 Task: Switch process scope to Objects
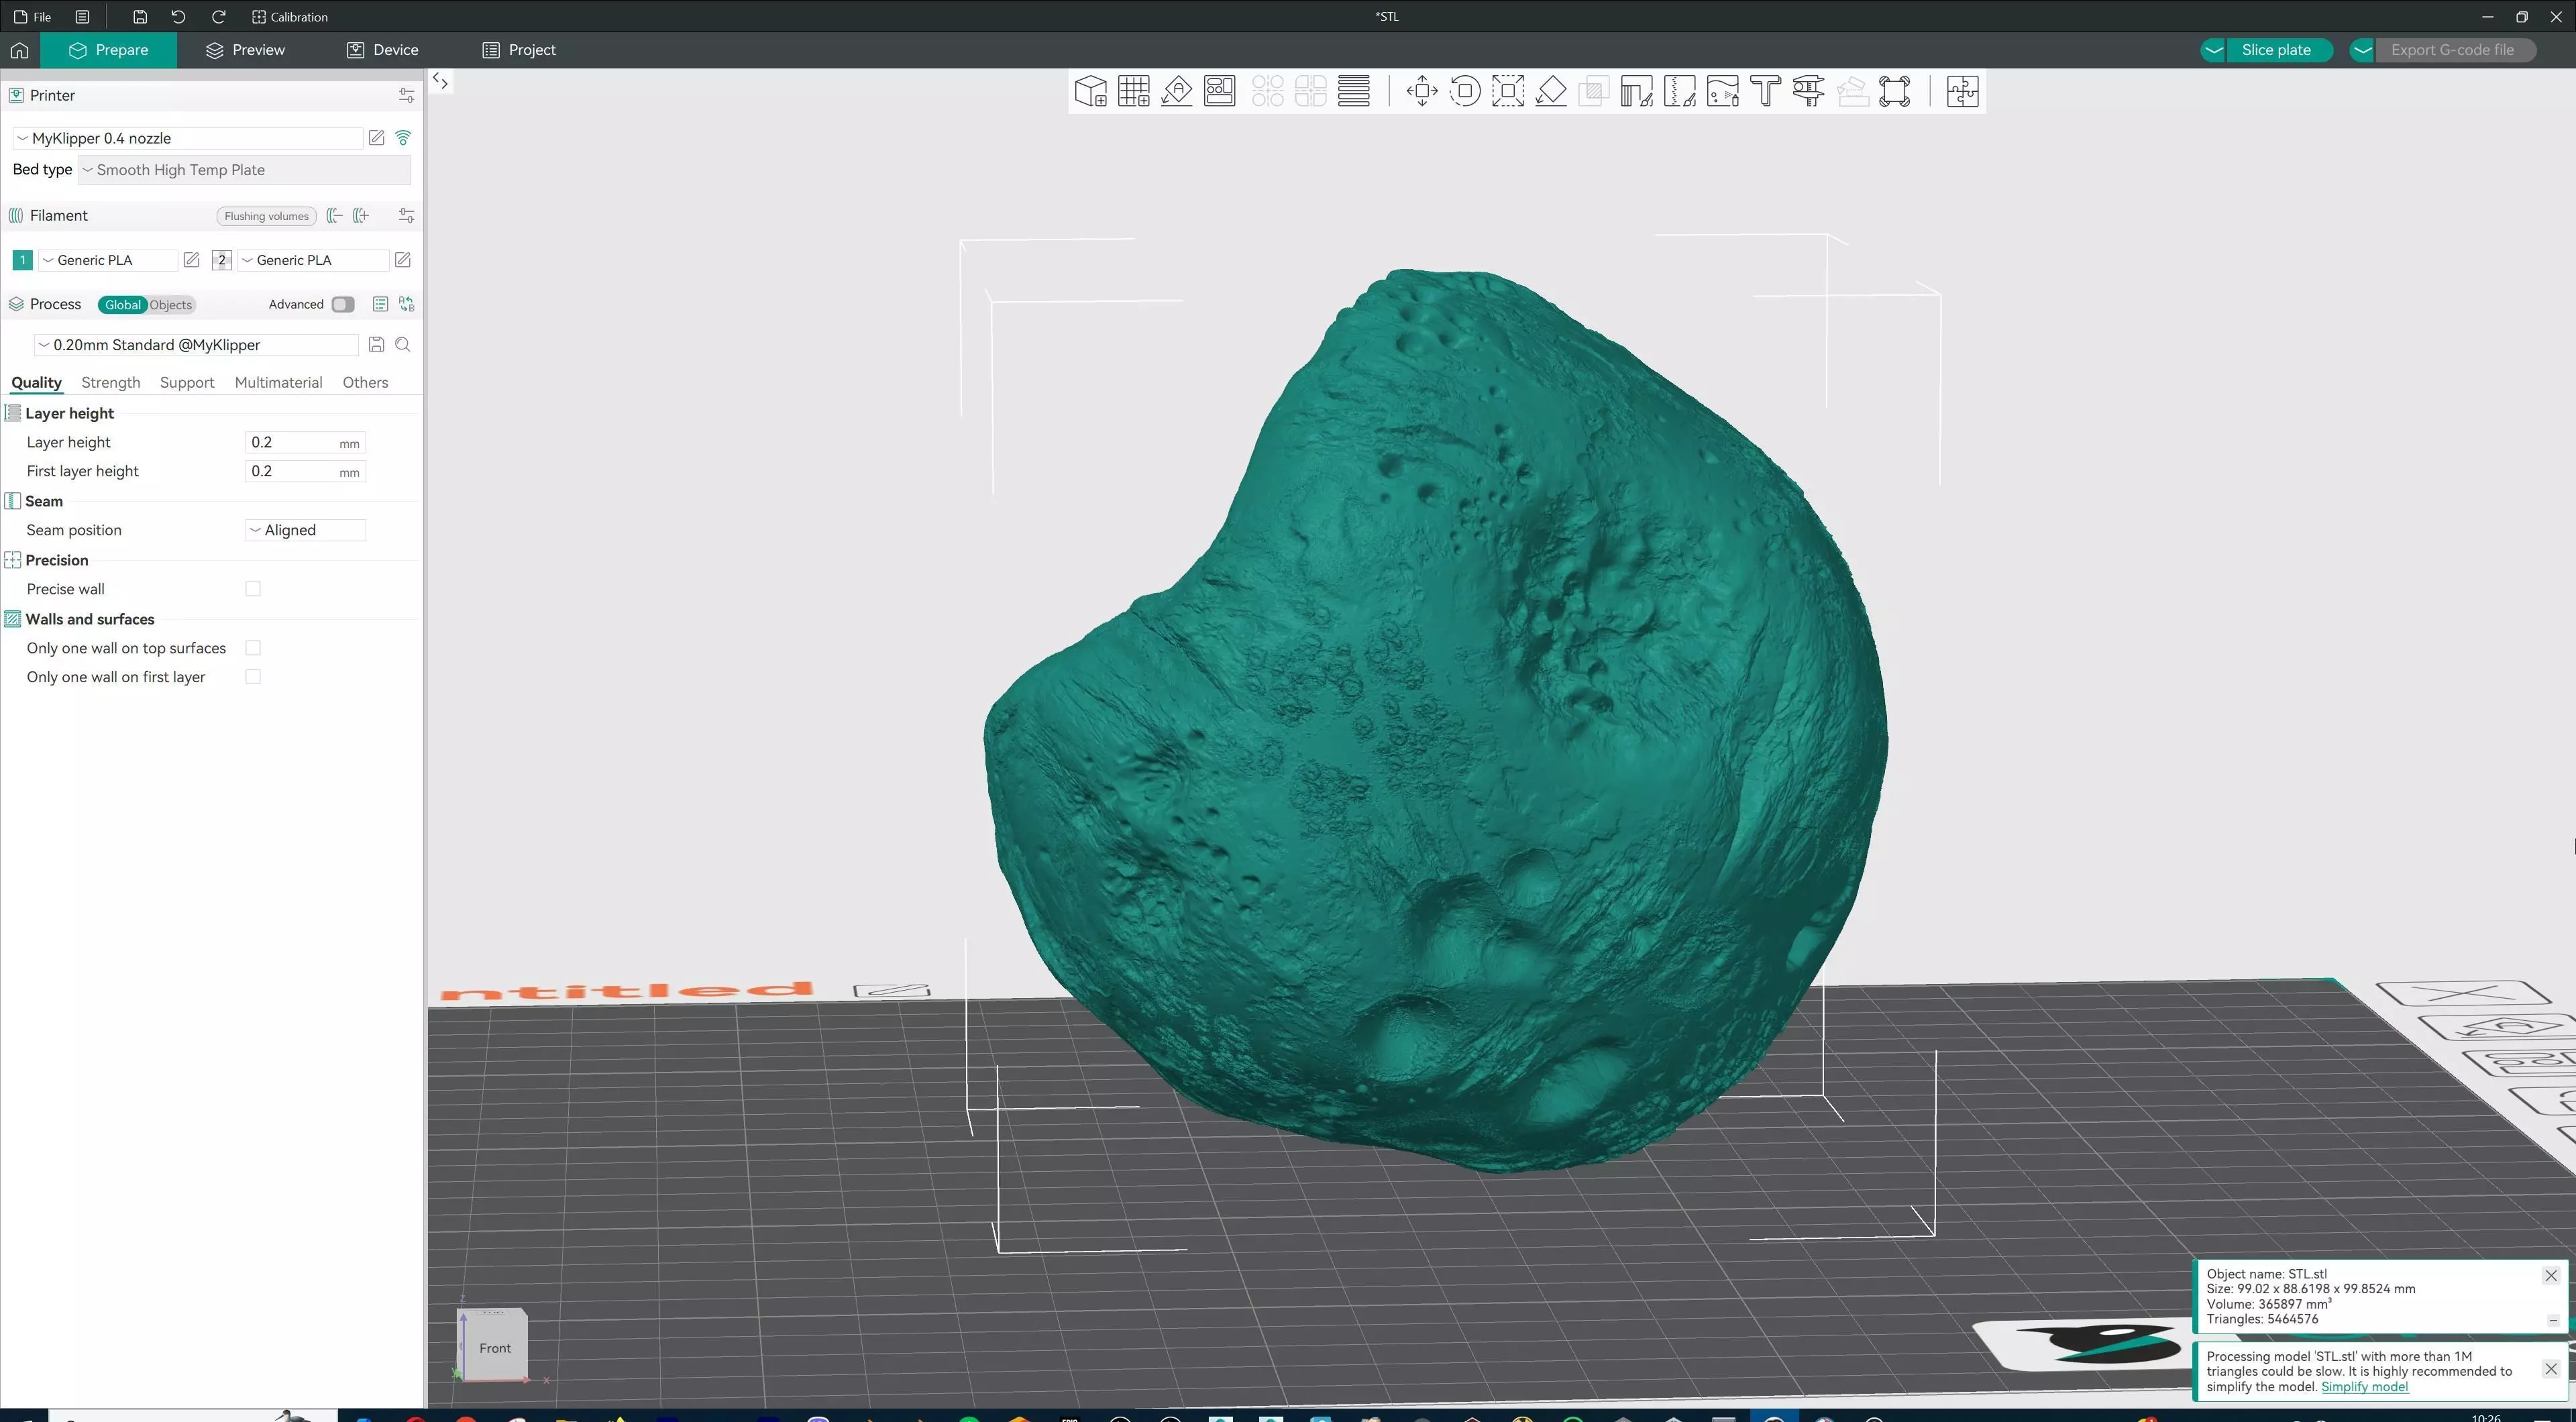pos(171,305)
